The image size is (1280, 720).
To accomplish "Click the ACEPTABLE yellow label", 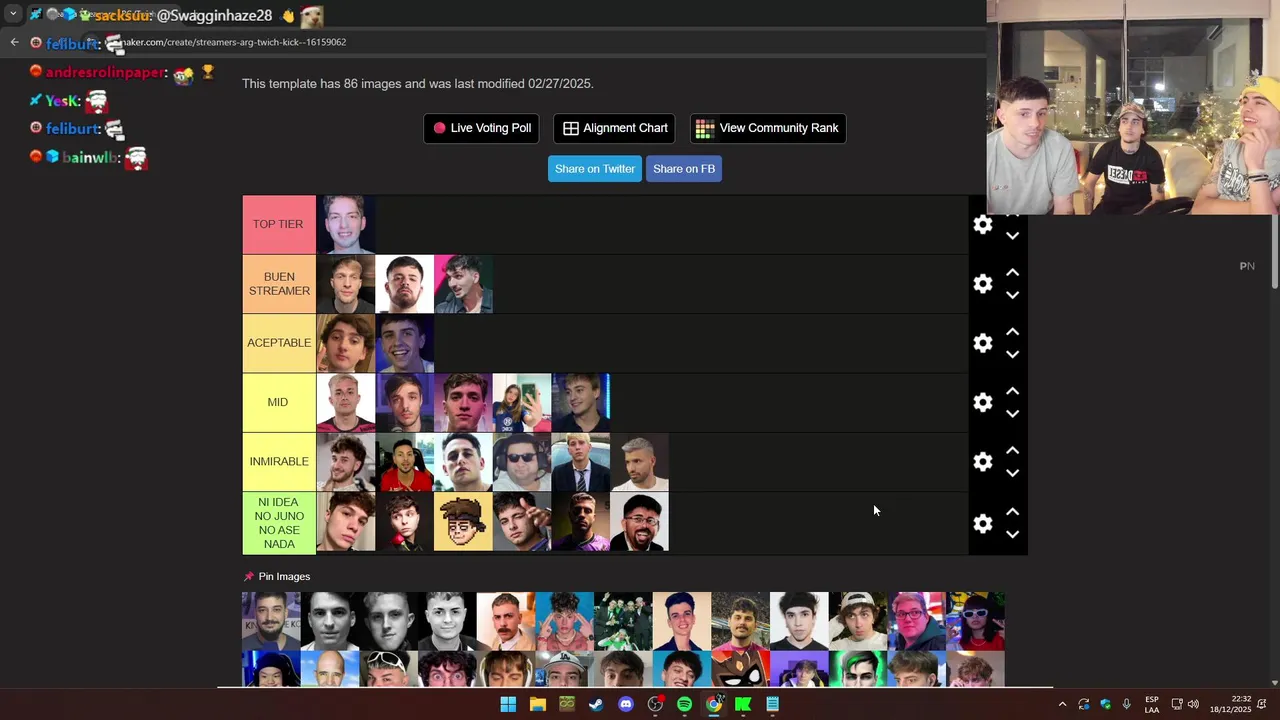I will (x=279, y=343).
